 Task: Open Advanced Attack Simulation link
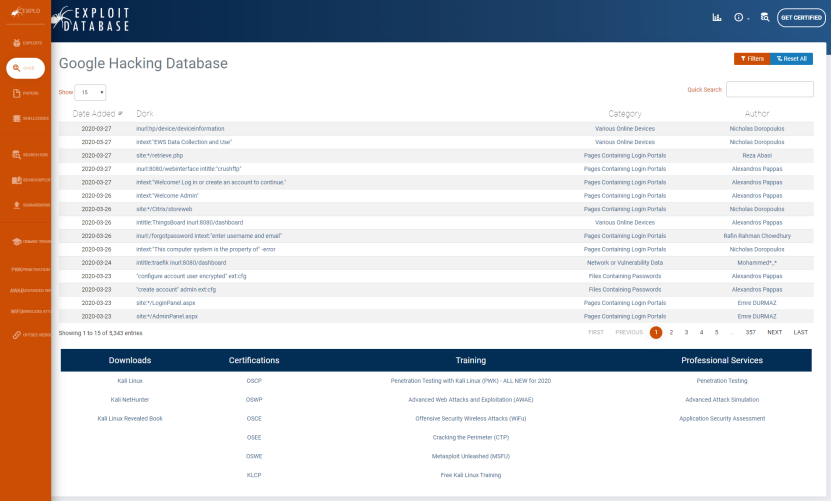pos(722,400)
